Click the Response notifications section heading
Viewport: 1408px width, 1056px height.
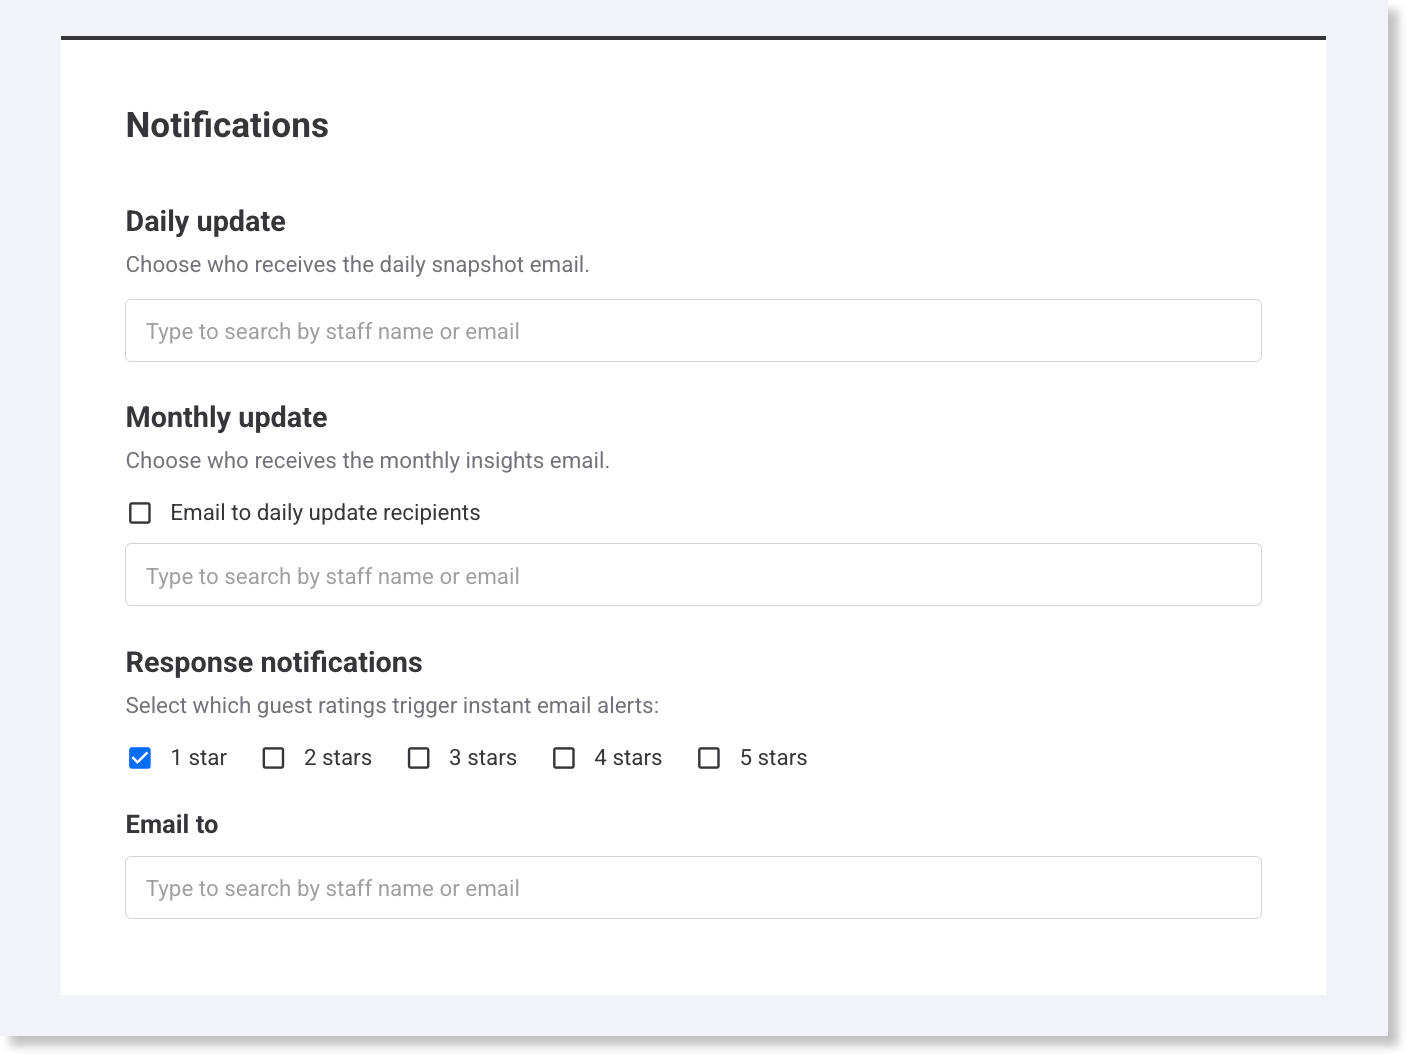pyautogui.click(x=274, y=662)
